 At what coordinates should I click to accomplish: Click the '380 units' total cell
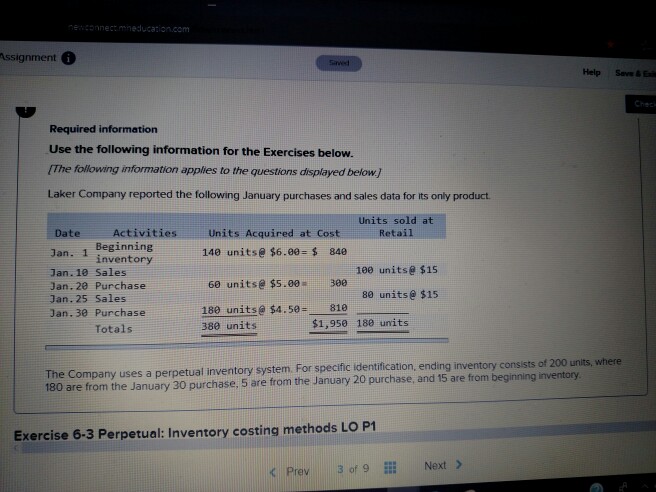(x=229, y=325)
